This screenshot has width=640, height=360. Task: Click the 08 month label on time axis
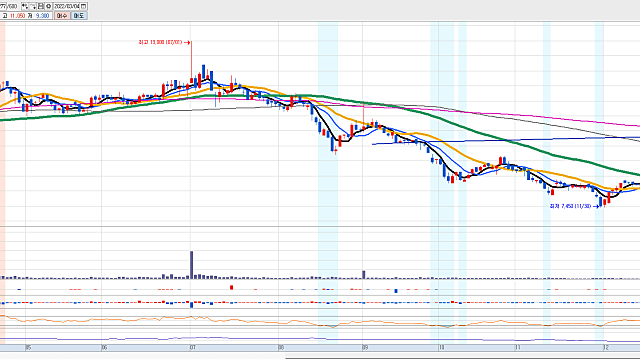281,348
